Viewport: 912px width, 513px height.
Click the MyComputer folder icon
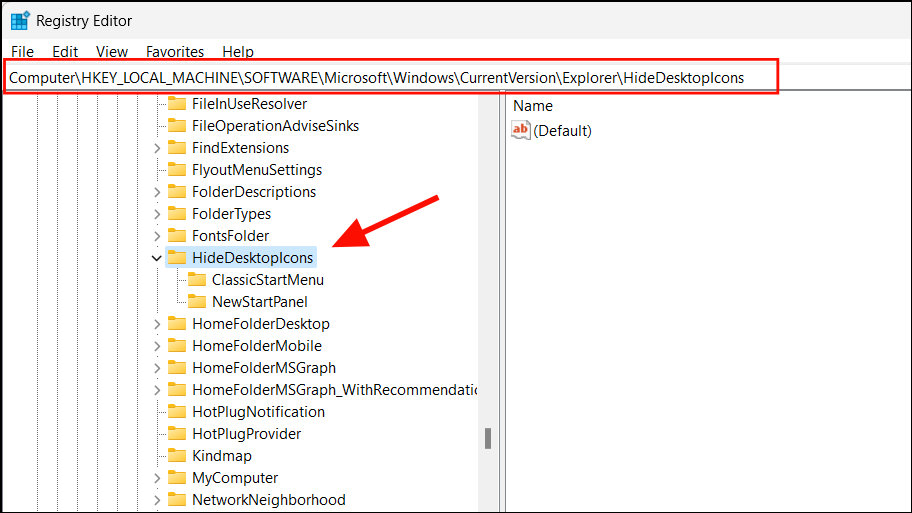point(177,478)
